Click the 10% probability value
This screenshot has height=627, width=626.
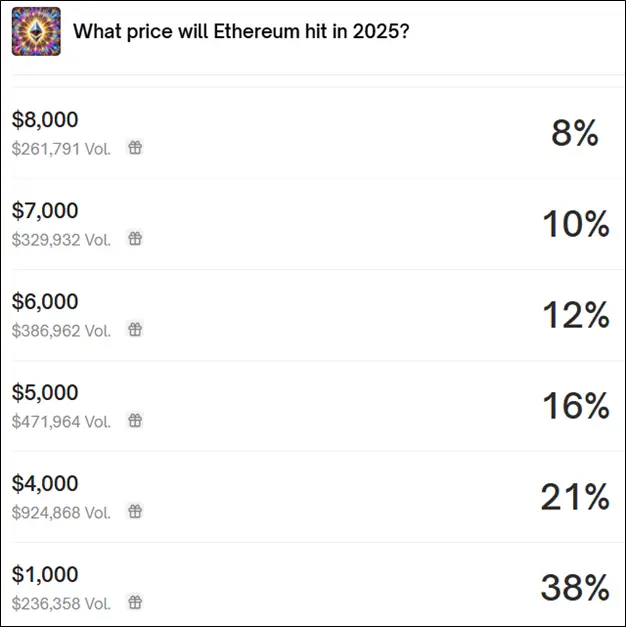coord(576,224)
